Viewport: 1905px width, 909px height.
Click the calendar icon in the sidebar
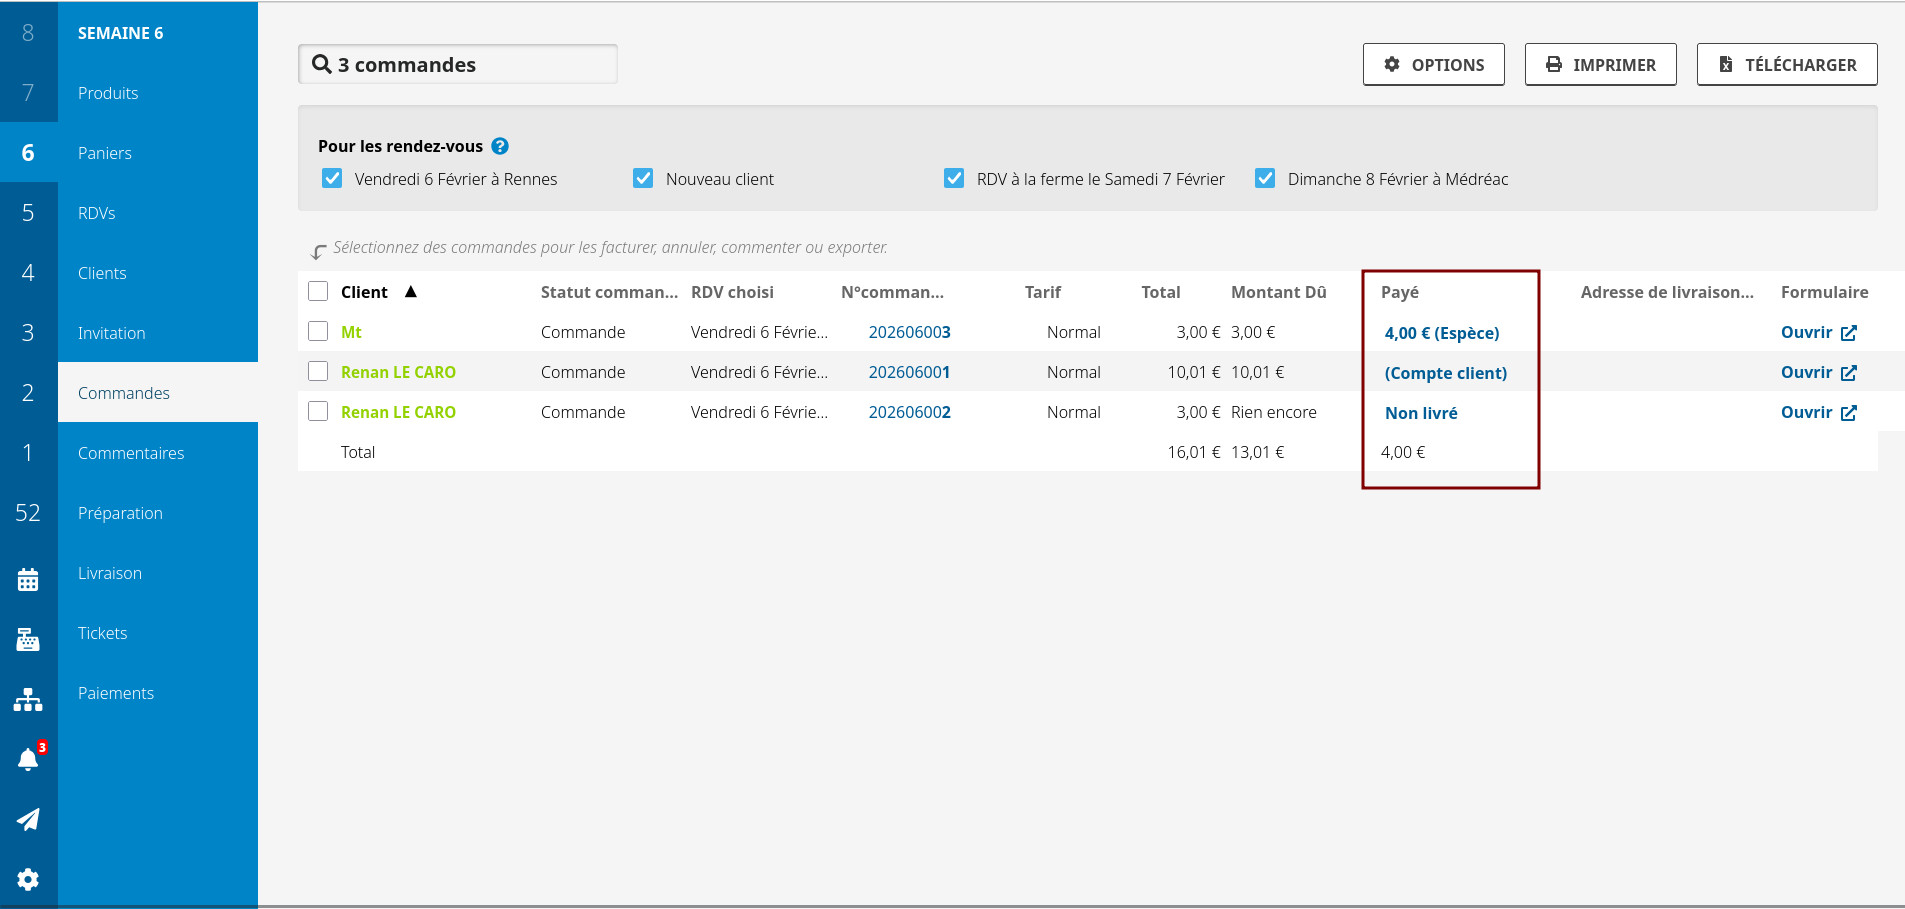point(28,579)
